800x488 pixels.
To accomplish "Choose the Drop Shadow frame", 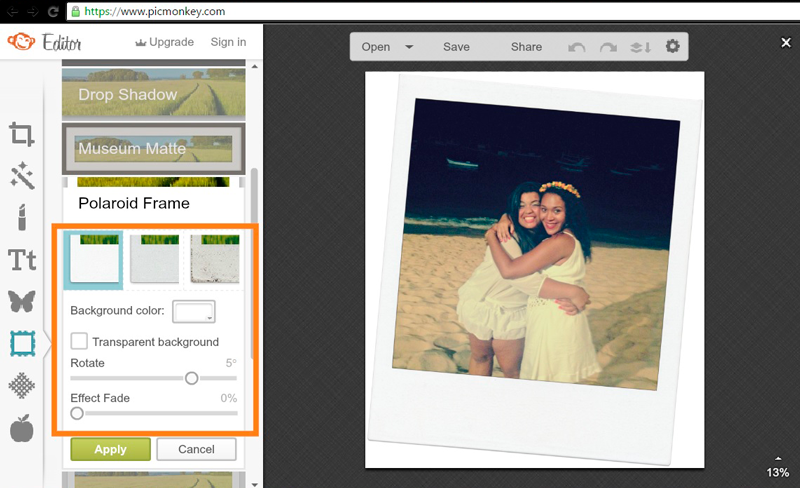I will pyautogui.click(x=154, y=93).
